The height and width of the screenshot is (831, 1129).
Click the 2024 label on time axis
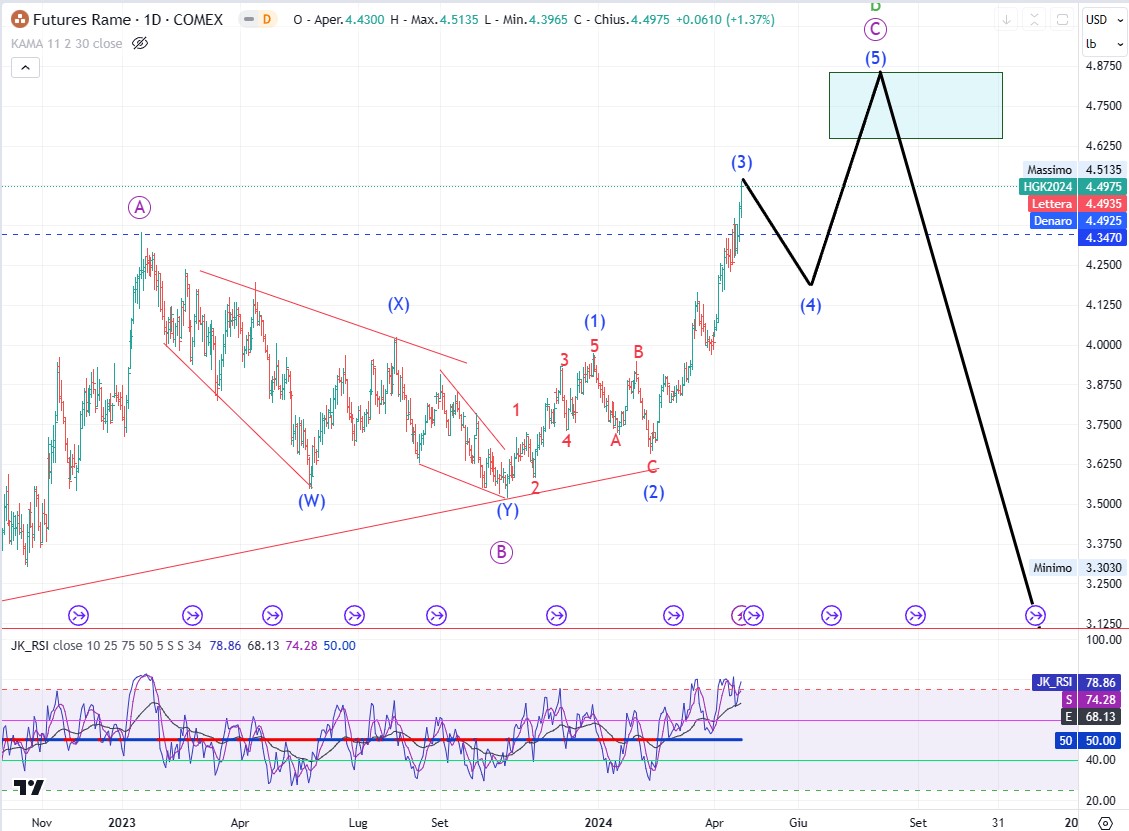tap(598, 822)
